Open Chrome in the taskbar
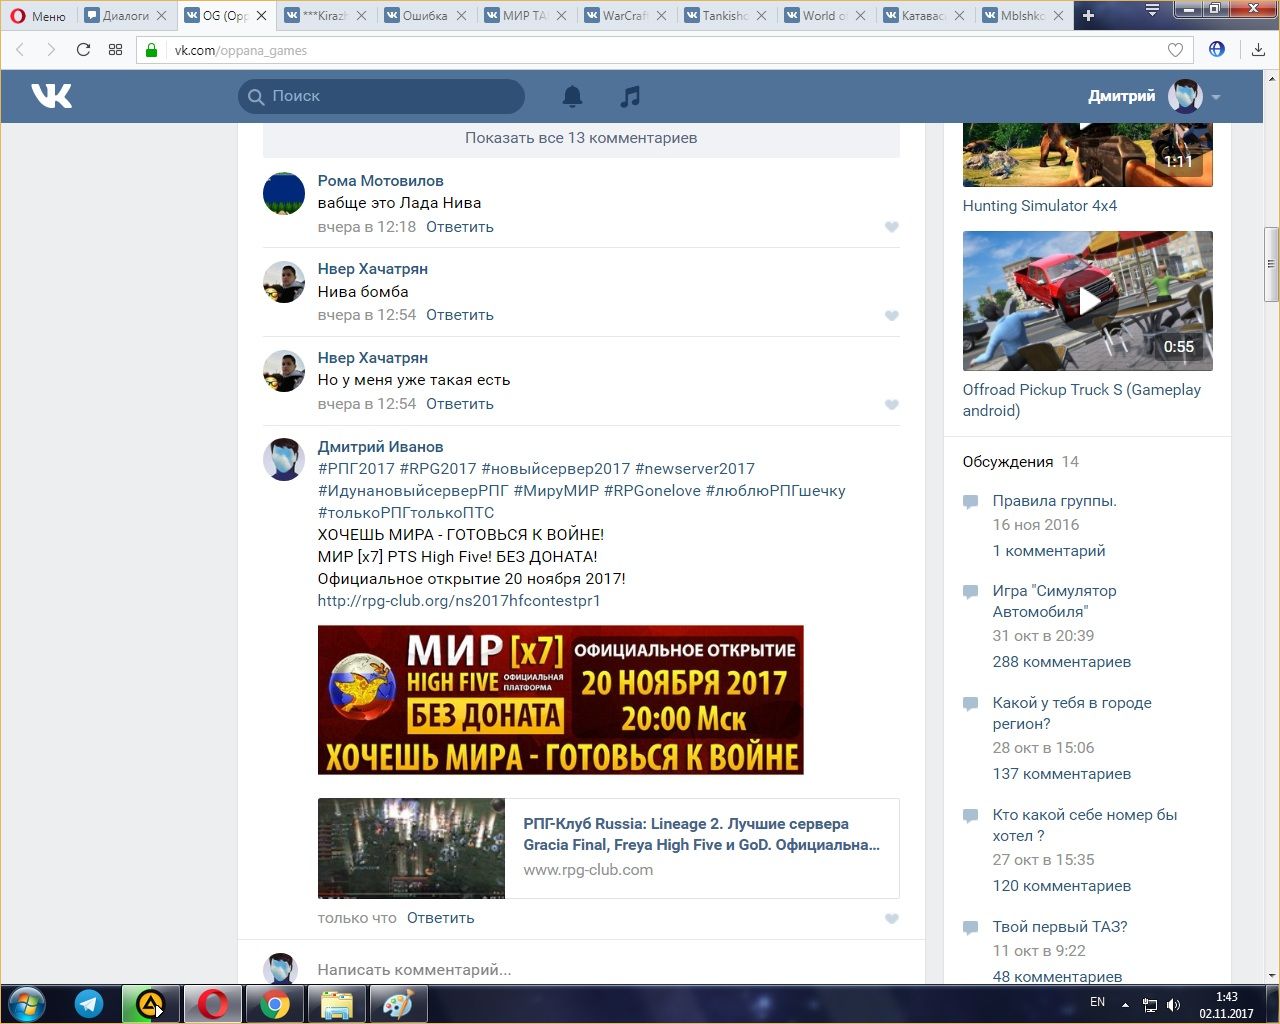1280x1024 pixels. click(x=274, y=1004)
